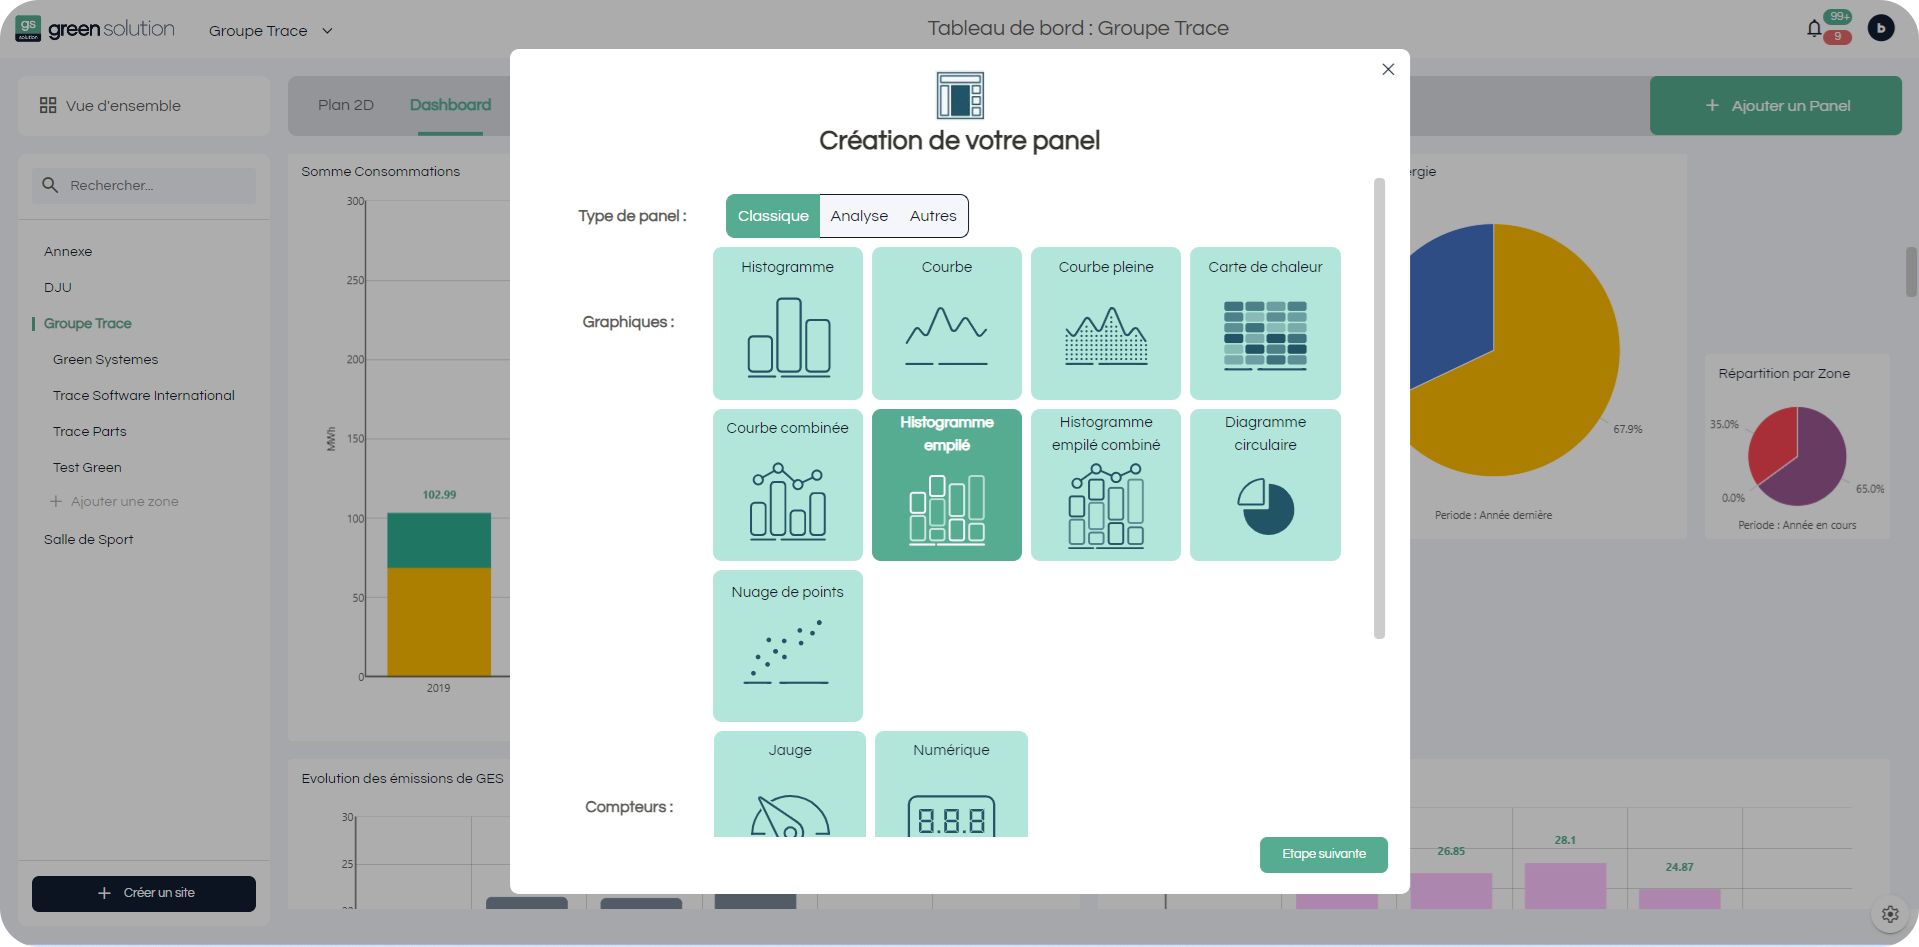Deselect the Histogramme empilé option
Image resolution: width=1919 pixels, height=947 pixels.
(946, 484)
